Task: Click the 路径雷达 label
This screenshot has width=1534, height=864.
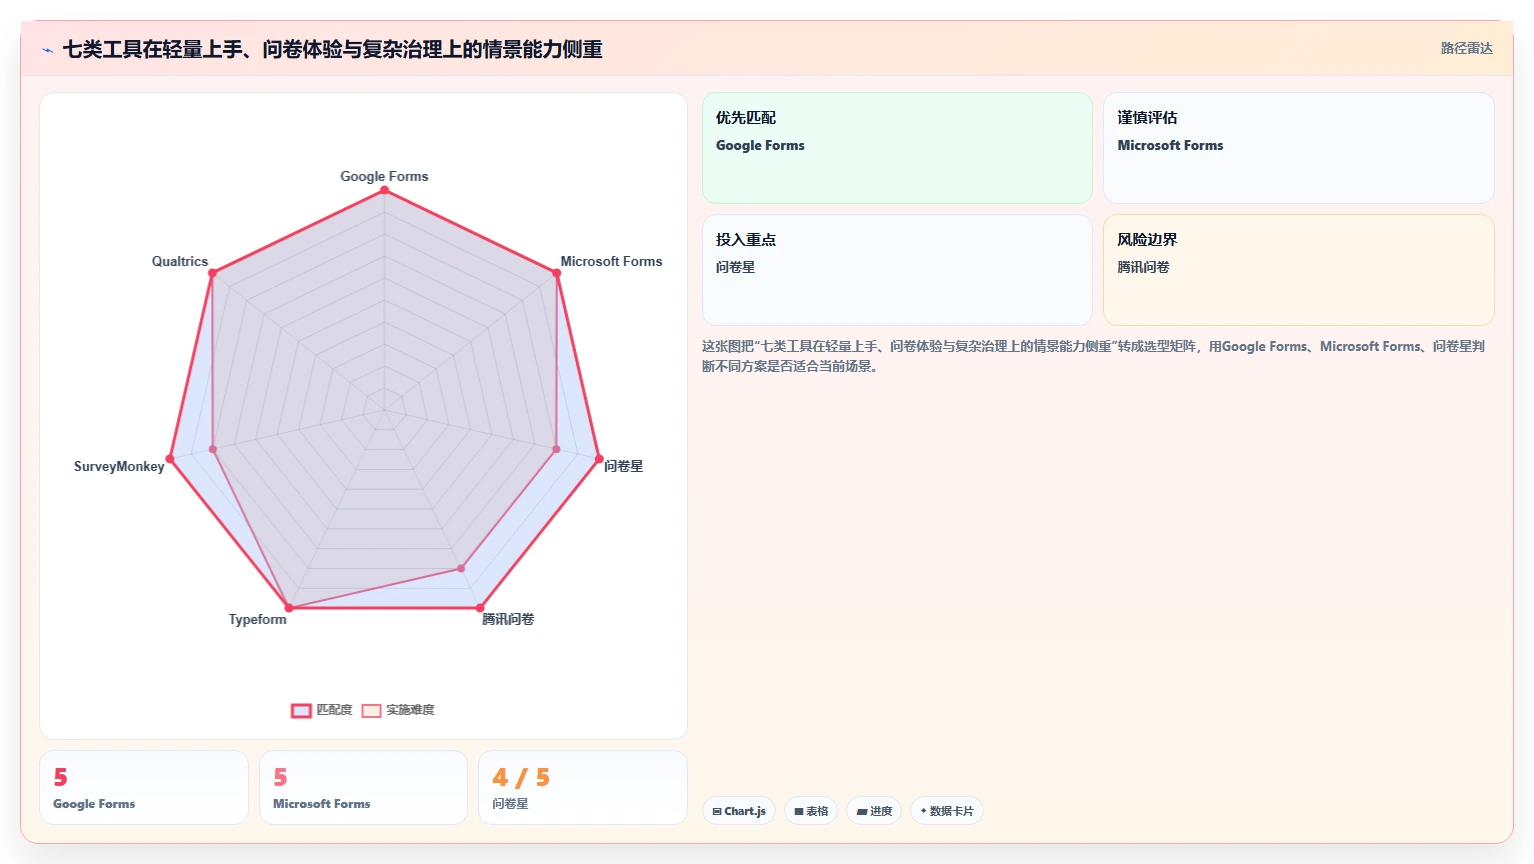Action: pos(1466,48)
